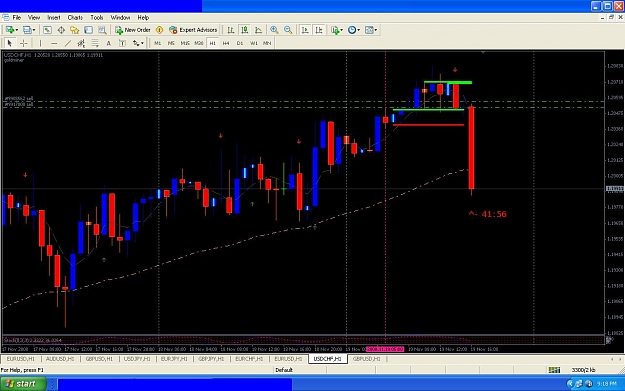Click the 9:18 PM tray clock
The width and height of the screenshot is (625, 391).
(x=607, y=384)
